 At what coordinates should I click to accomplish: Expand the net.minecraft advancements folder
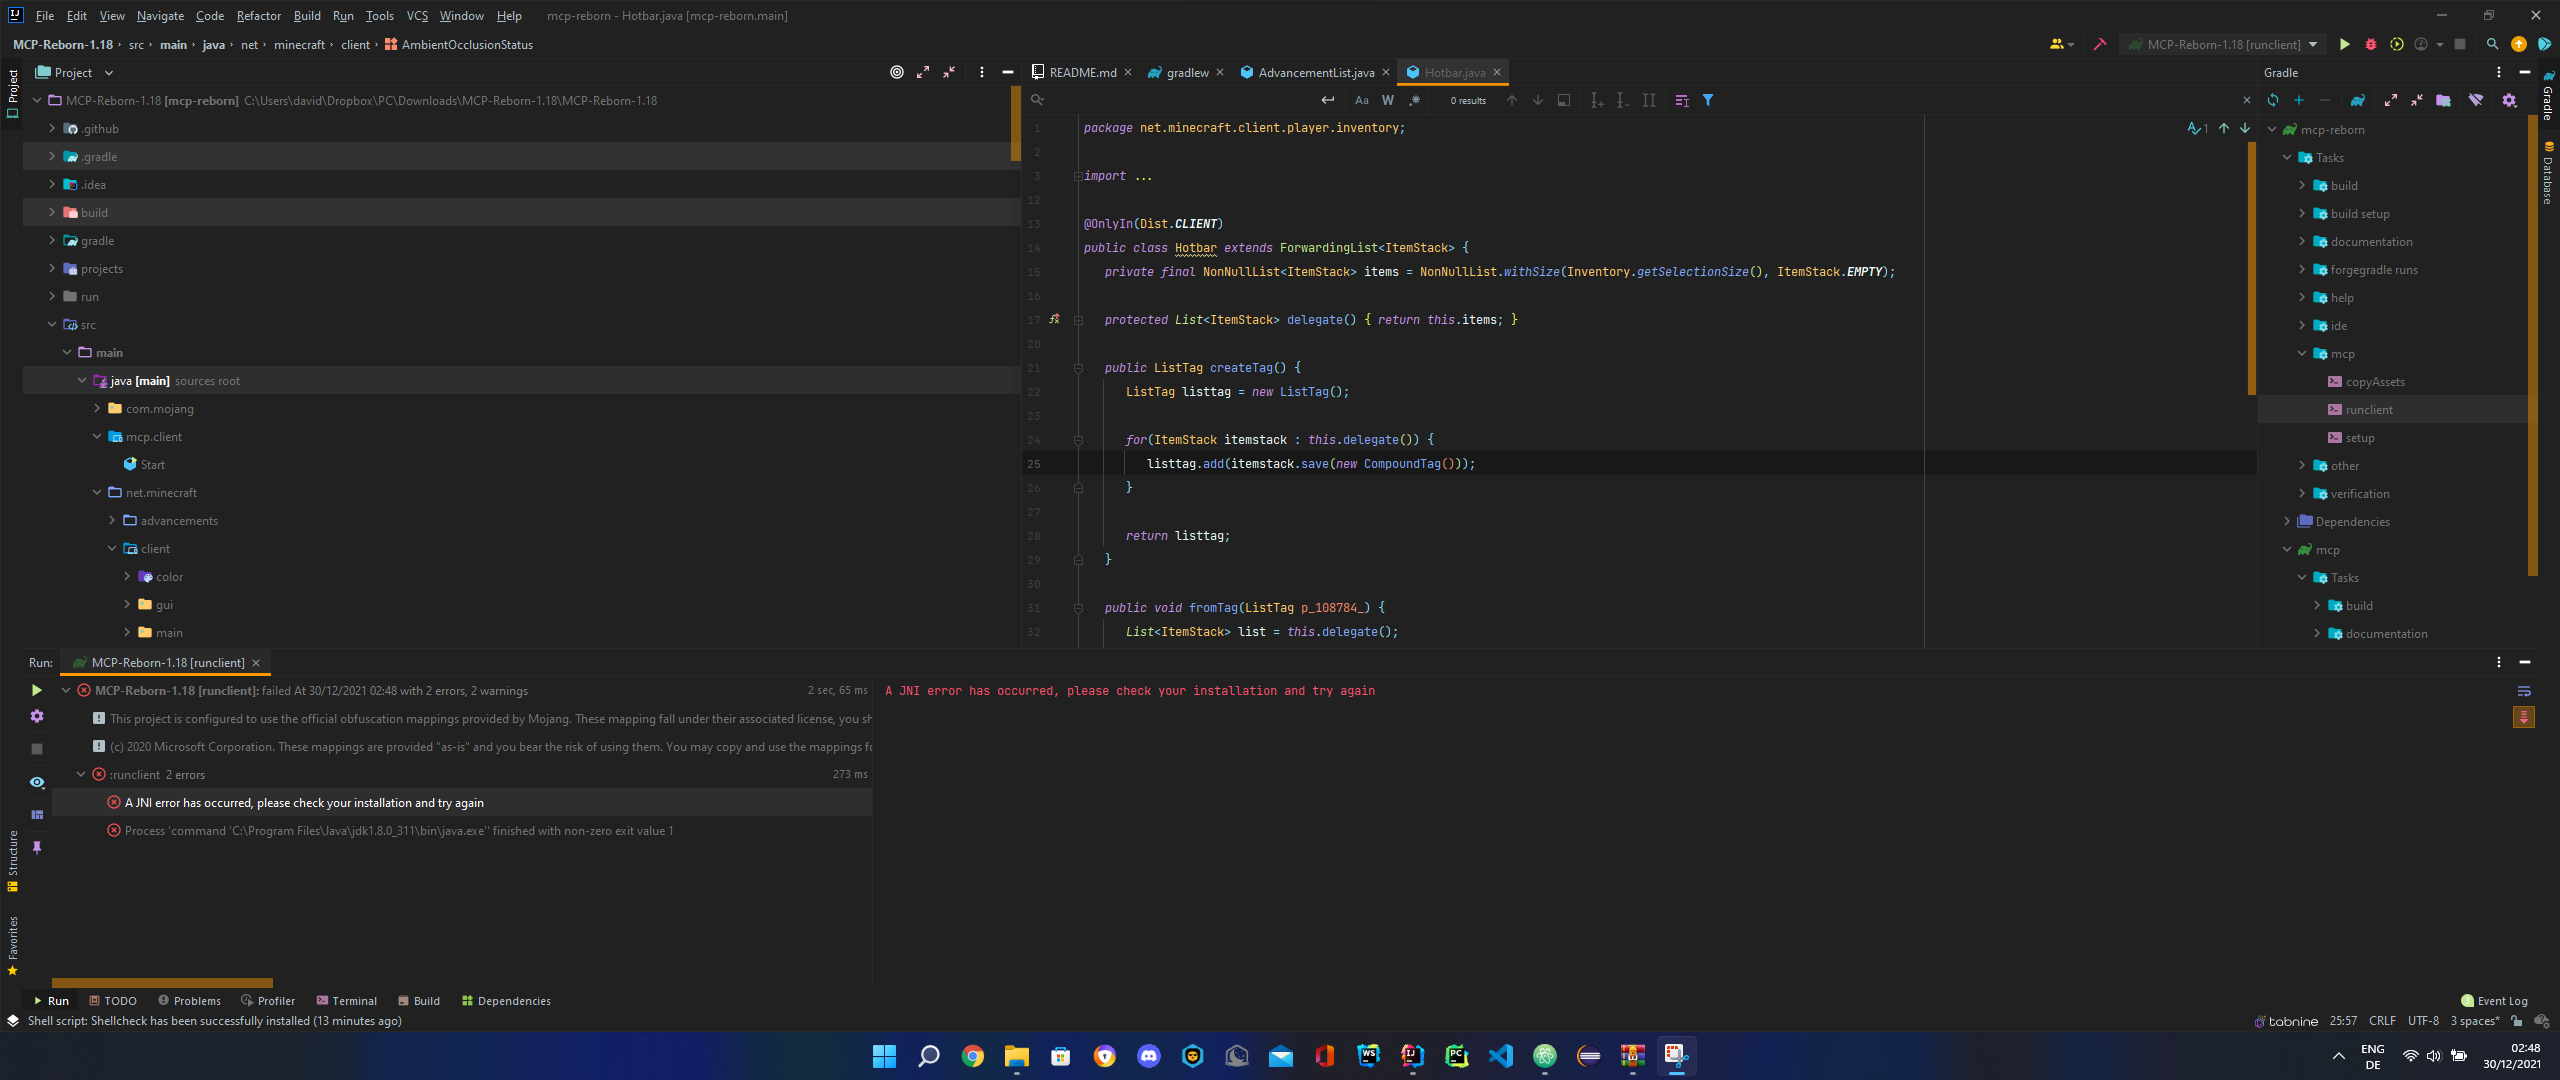(x=113, y=520)
